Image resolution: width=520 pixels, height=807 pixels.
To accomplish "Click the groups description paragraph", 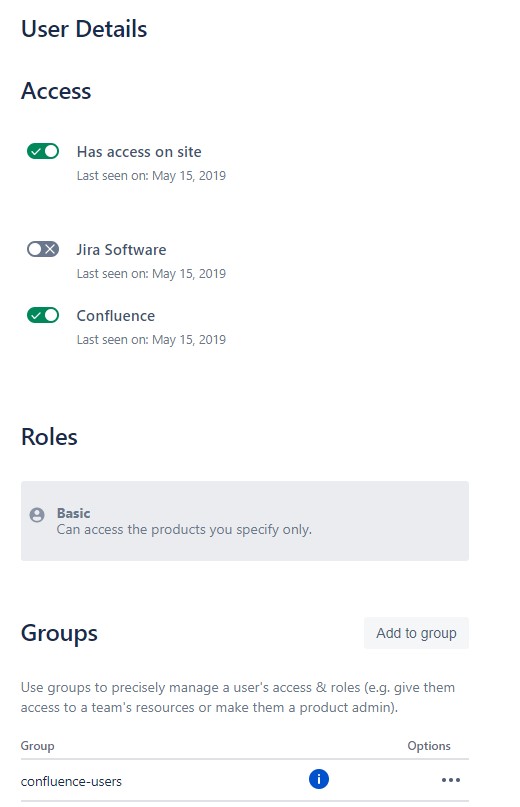I will pos(238,697).
